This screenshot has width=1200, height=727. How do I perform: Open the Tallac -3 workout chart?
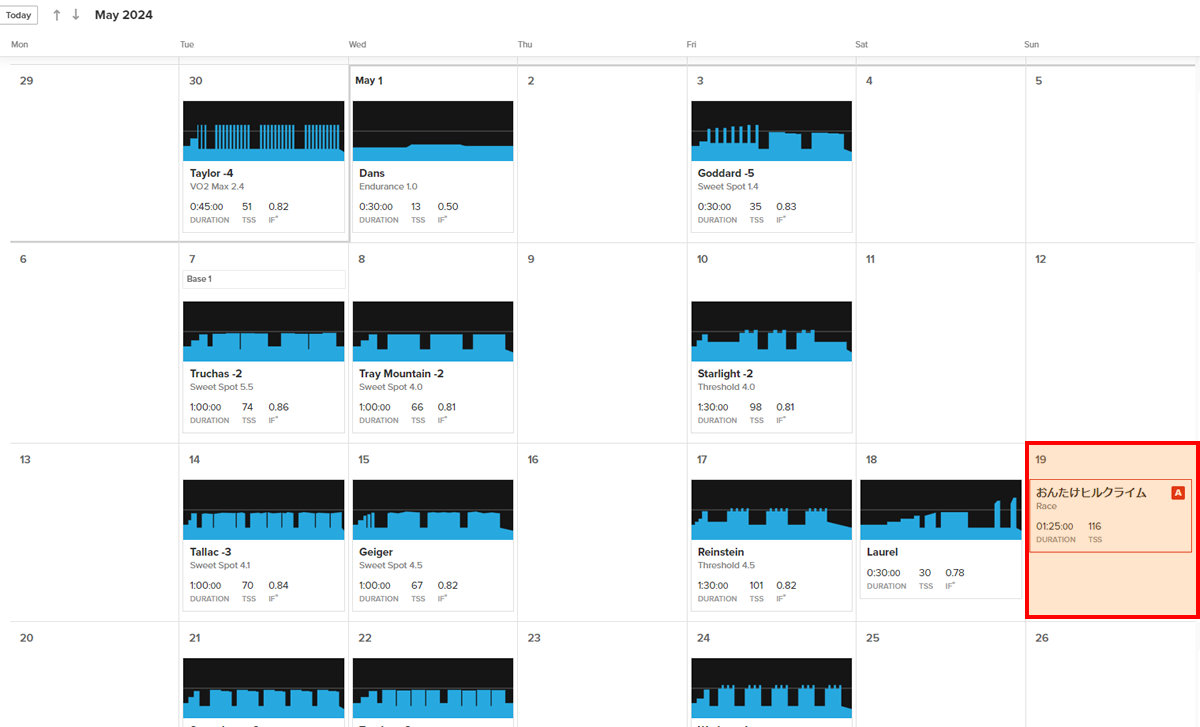pyautogui.click(x=264, y=510)
